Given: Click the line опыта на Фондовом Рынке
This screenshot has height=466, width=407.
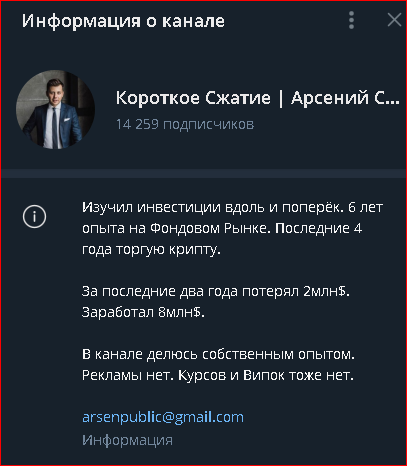Looking at the screenshot, I should tap(222, 228).
